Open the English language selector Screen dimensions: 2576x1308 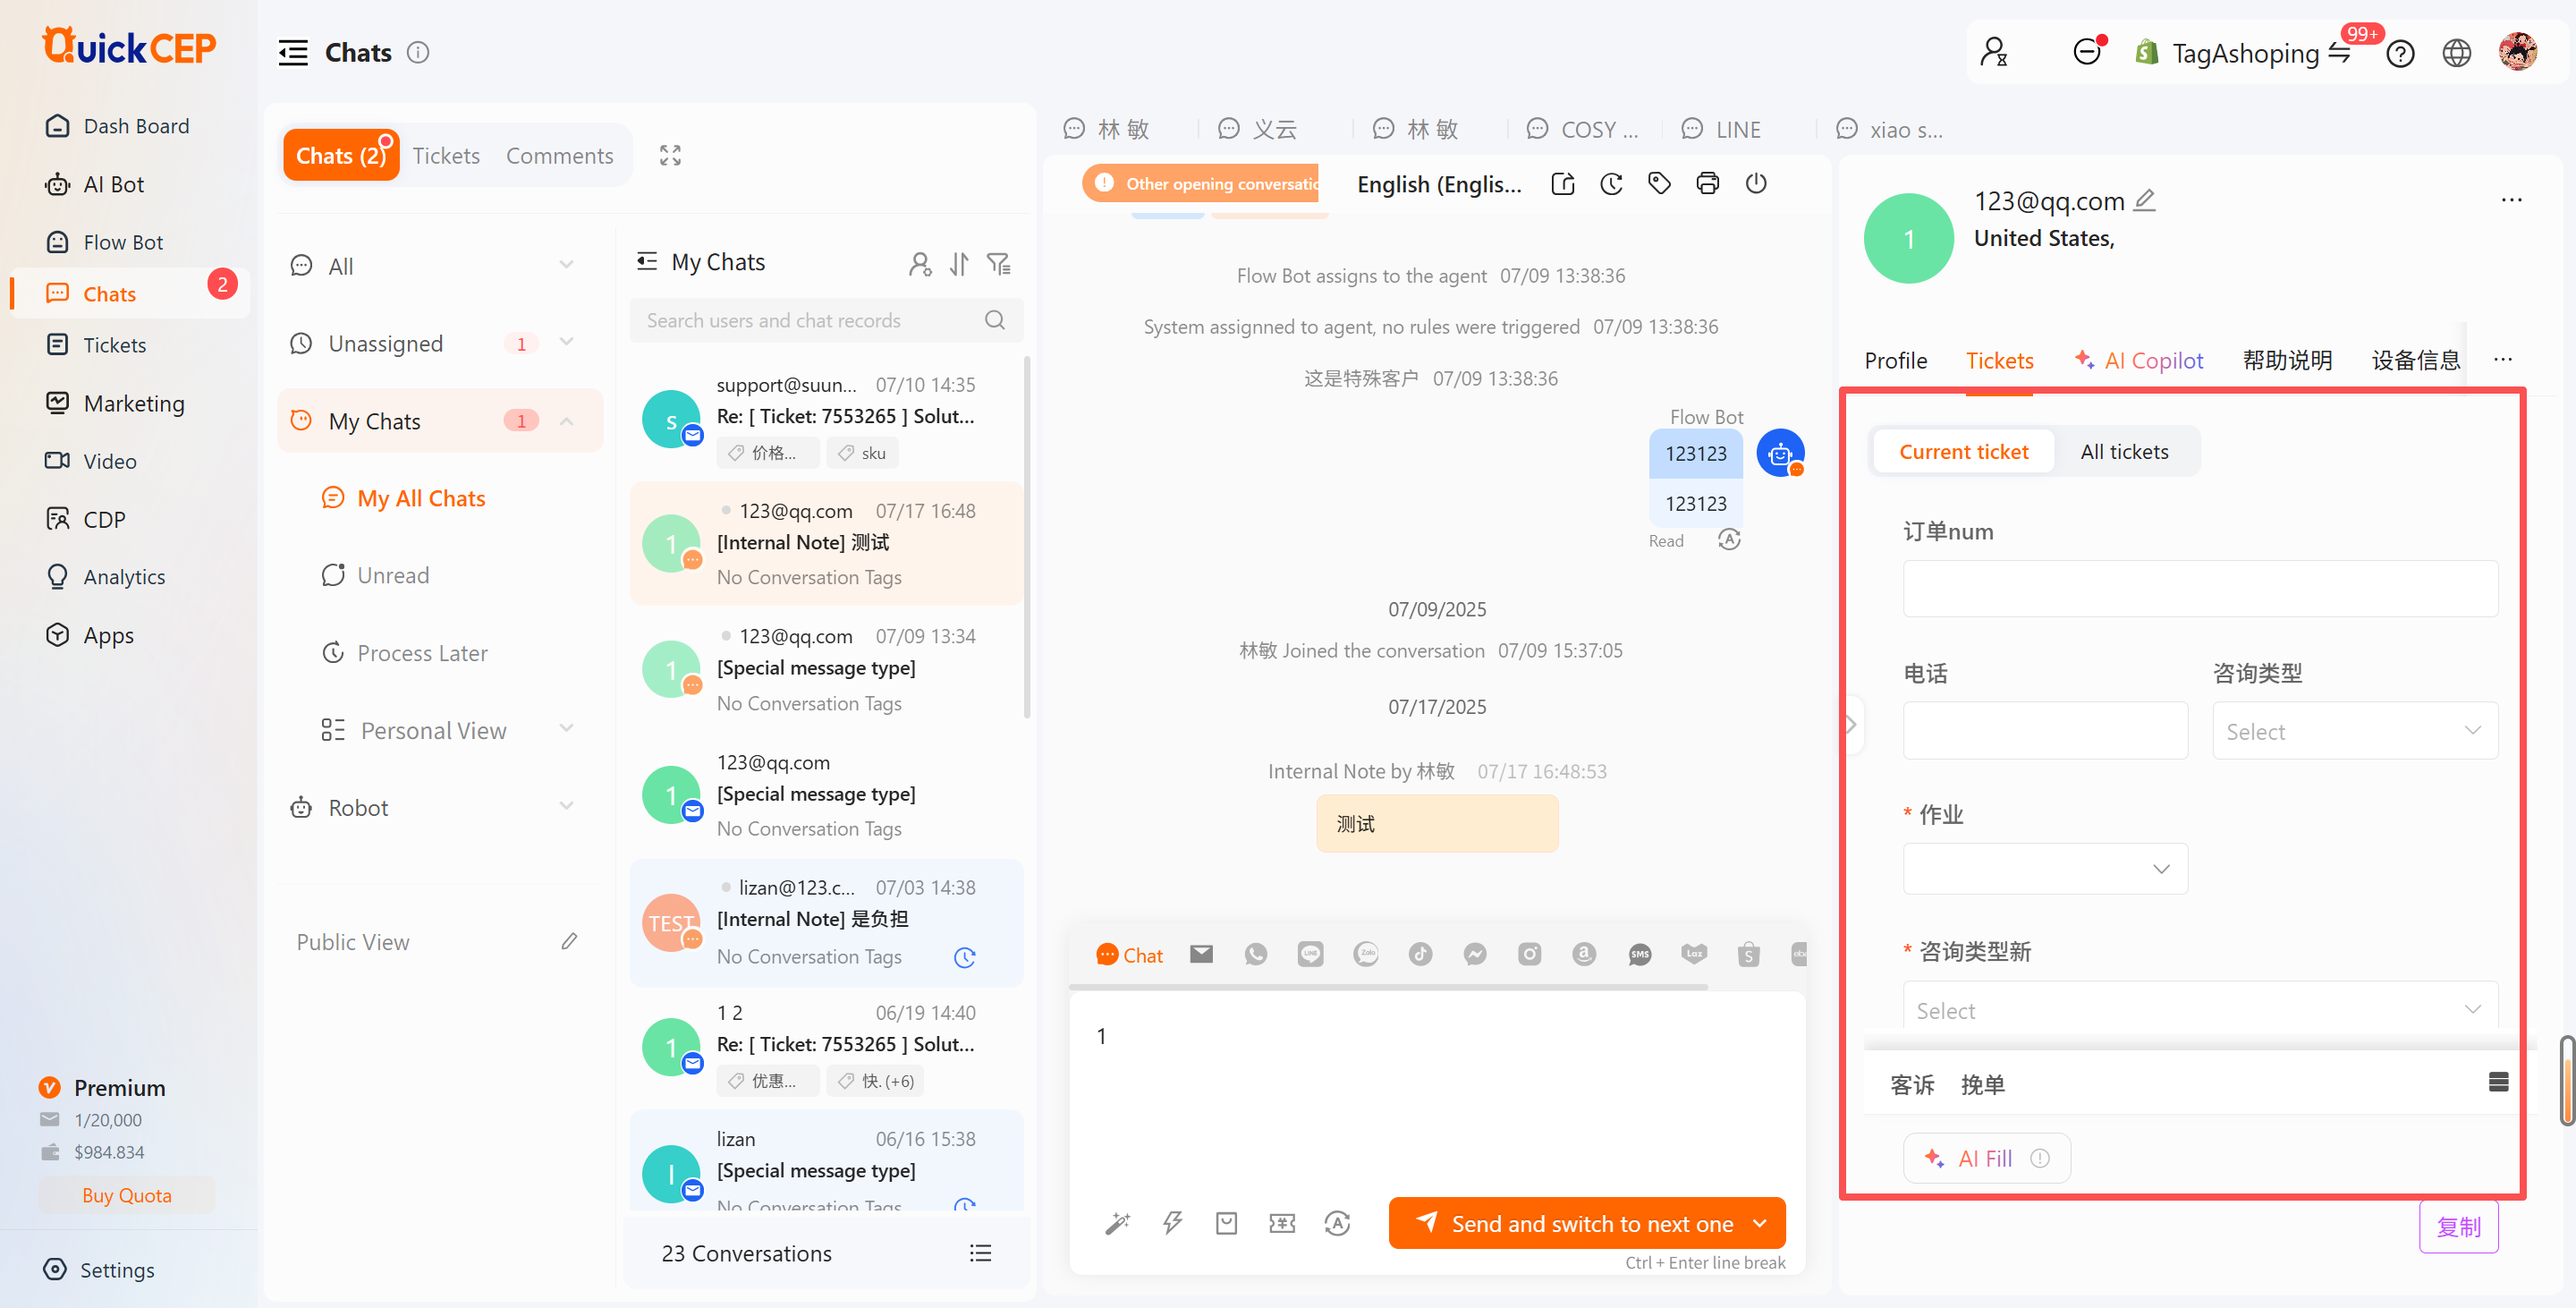click(1438, 184)
